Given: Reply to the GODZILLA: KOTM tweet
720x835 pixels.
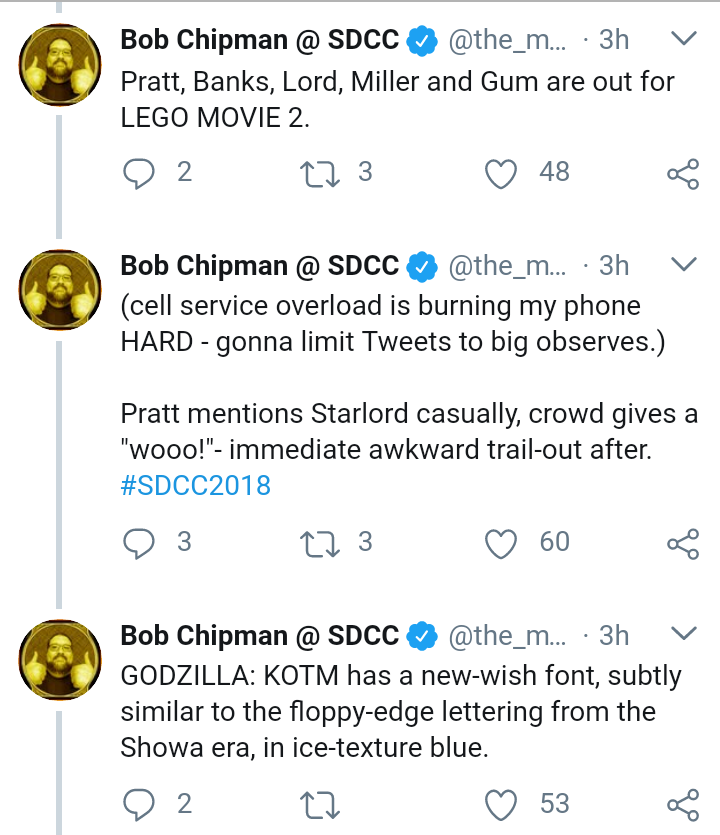Looking at the screenshot, I should click(138, 805).
